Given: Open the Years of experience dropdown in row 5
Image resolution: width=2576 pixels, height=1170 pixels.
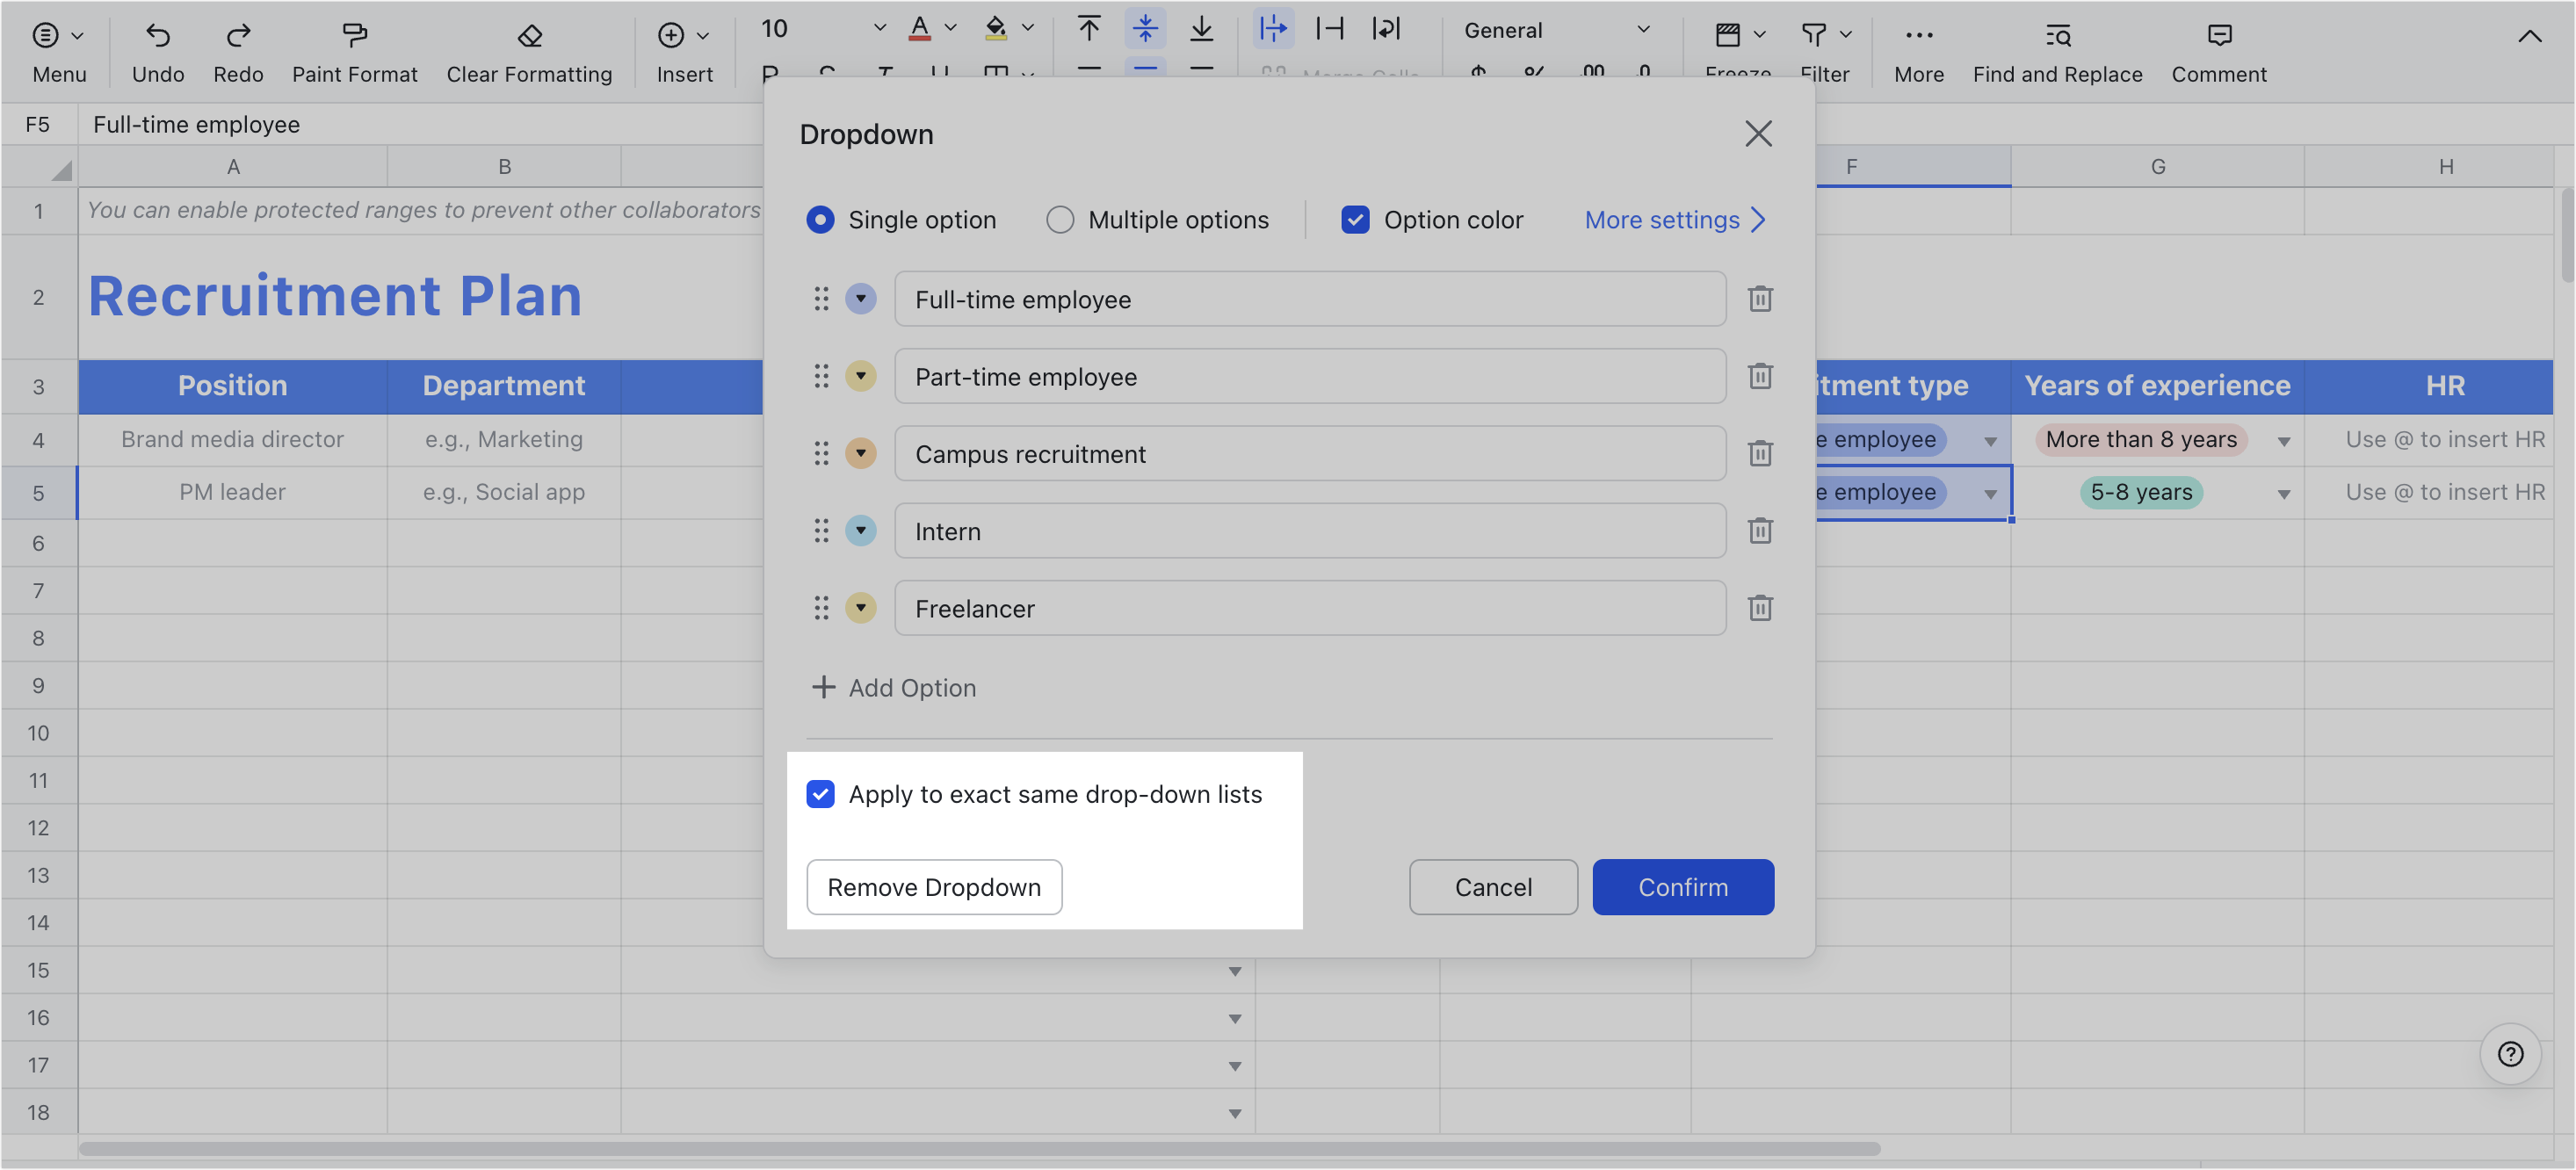Looking at the screenshot, I should click(2285, 492).
